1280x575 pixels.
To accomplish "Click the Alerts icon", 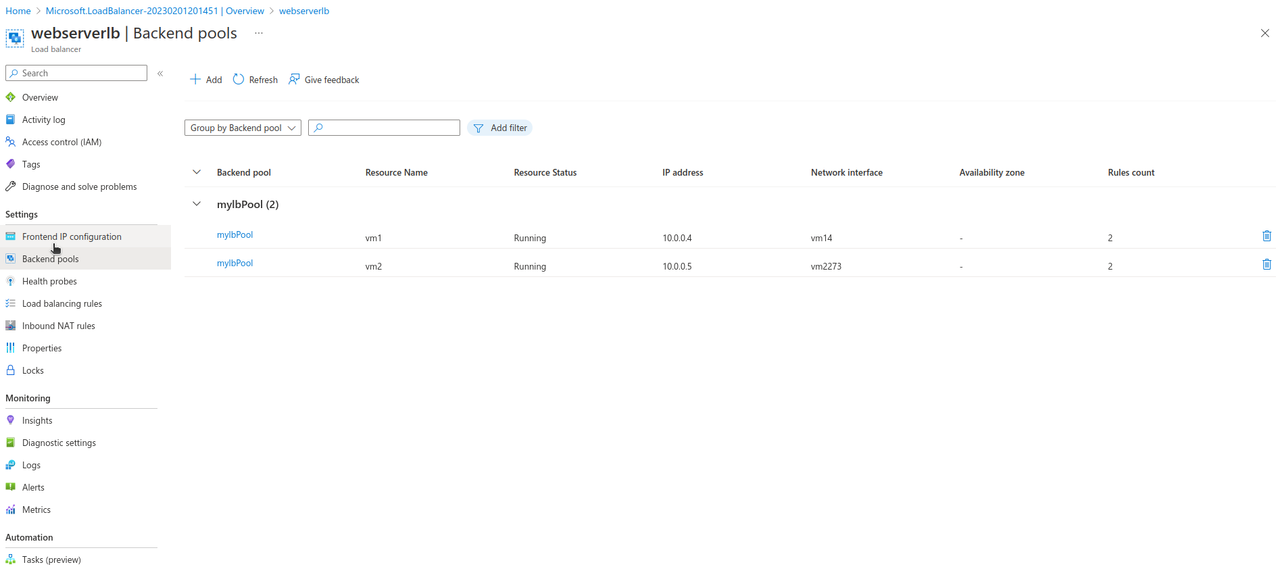I will 11,487.
